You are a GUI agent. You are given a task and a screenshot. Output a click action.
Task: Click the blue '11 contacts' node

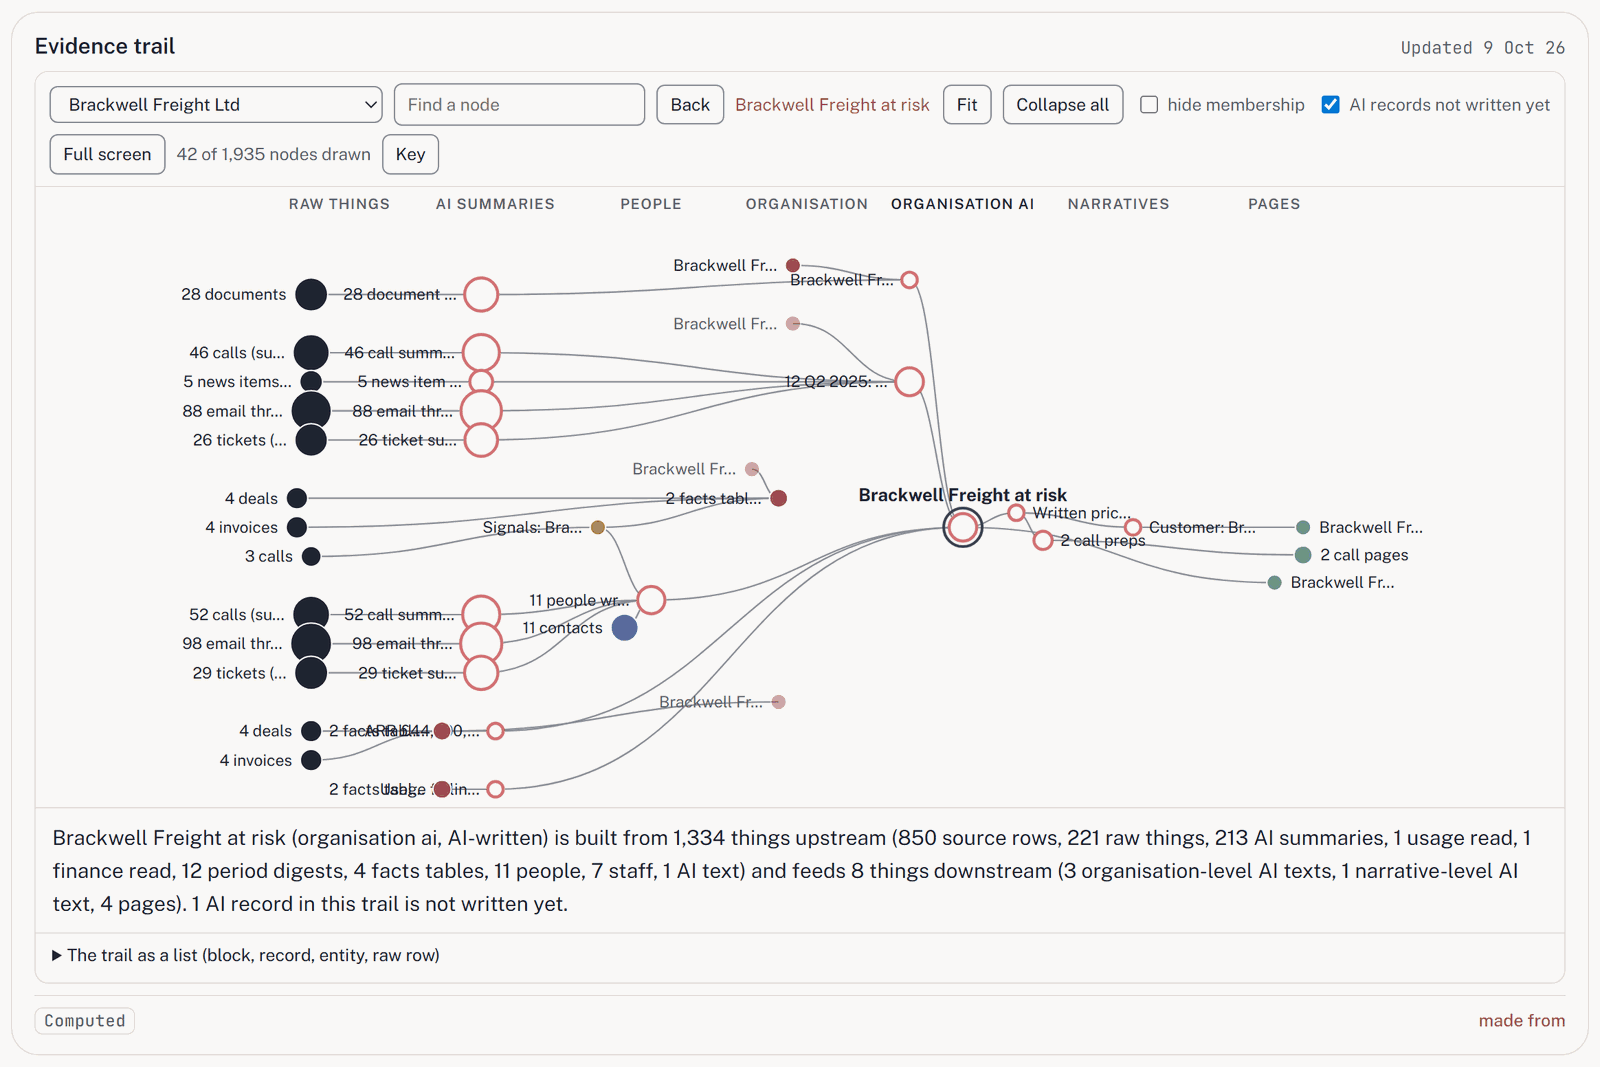[625, 627]
